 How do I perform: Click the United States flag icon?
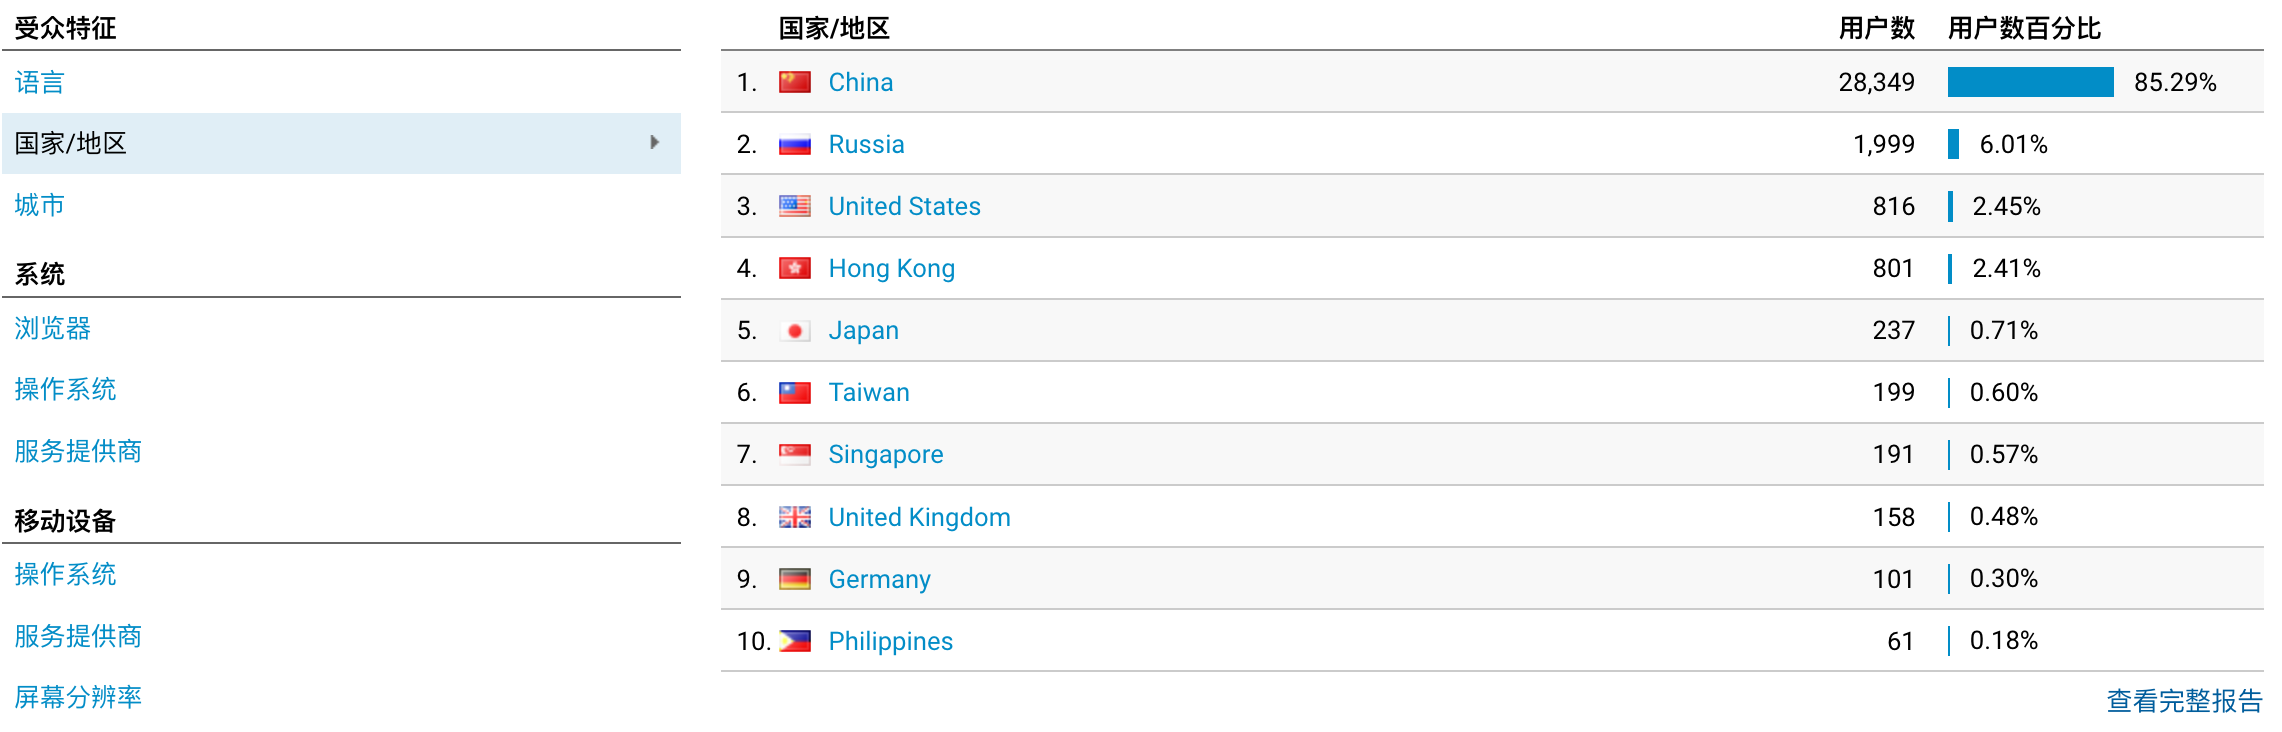[x=794, y=206]
